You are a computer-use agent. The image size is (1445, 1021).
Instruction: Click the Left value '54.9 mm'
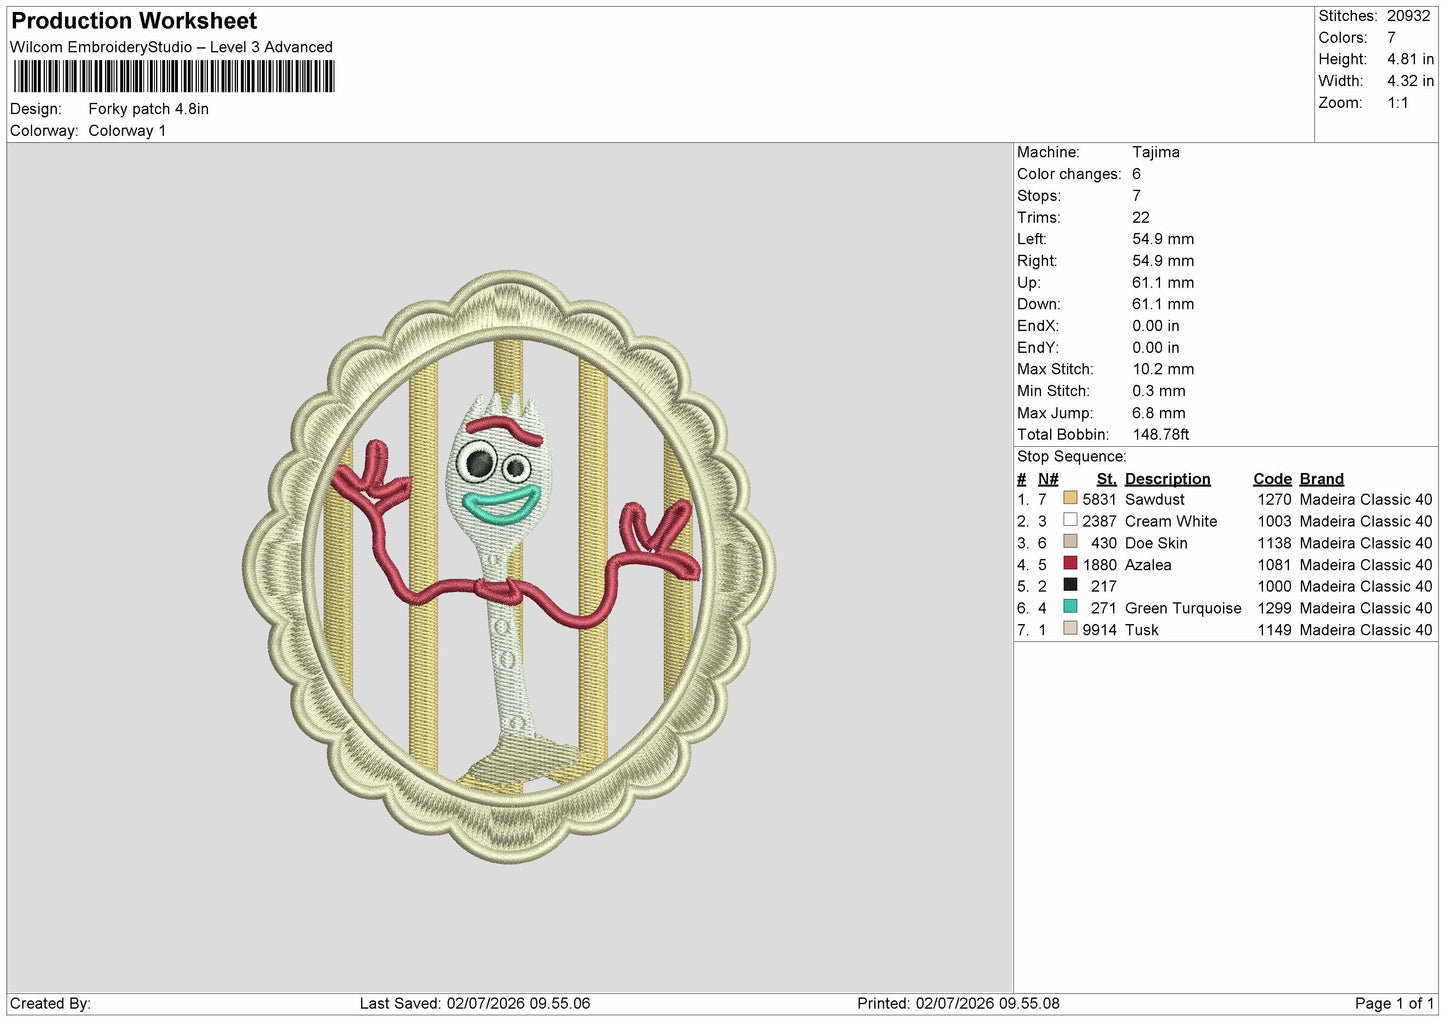point(1163,239)
